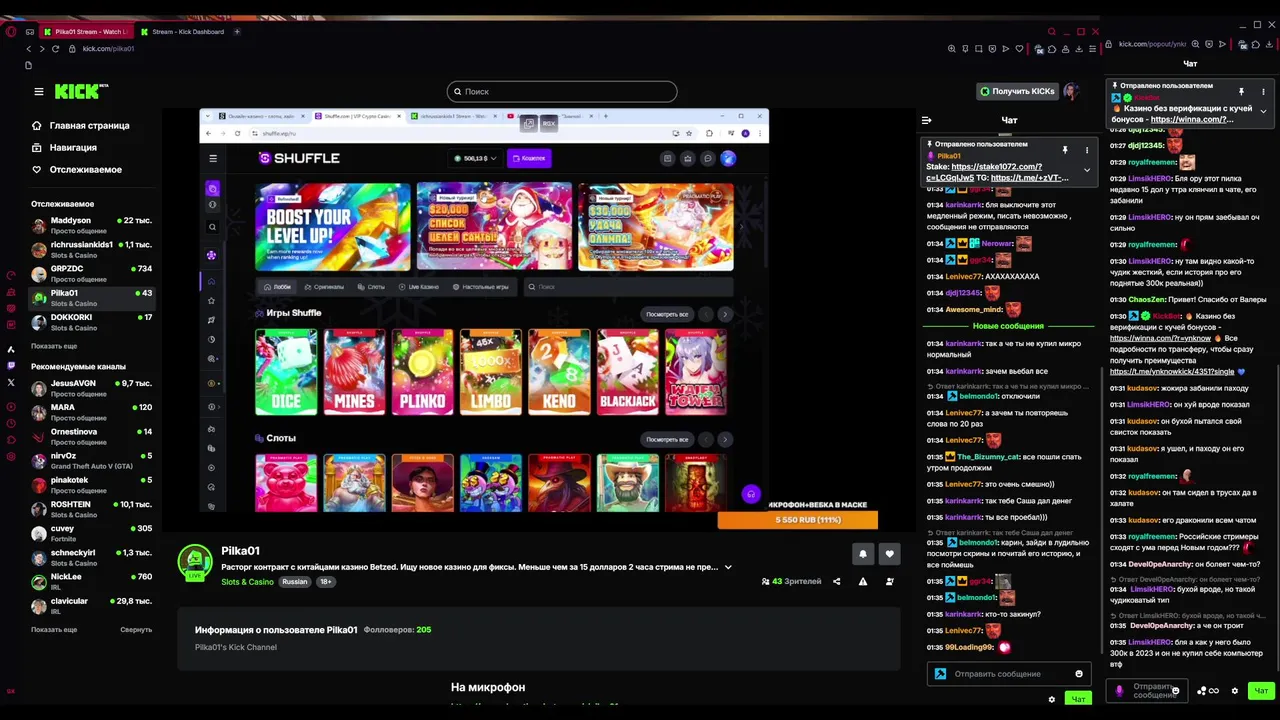The image size is (1280, 720).
Task: Click the Slots & Casino category link
Action: [247, 582]
